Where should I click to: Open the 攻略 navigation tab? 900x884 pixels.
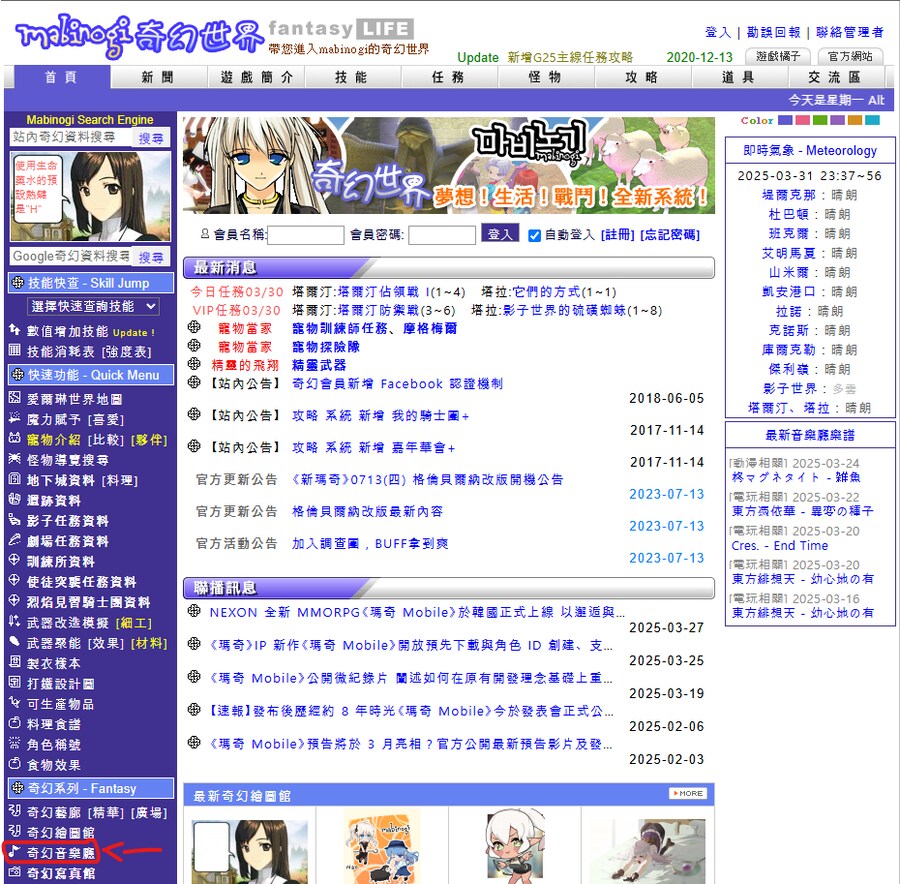click(642, 77)
